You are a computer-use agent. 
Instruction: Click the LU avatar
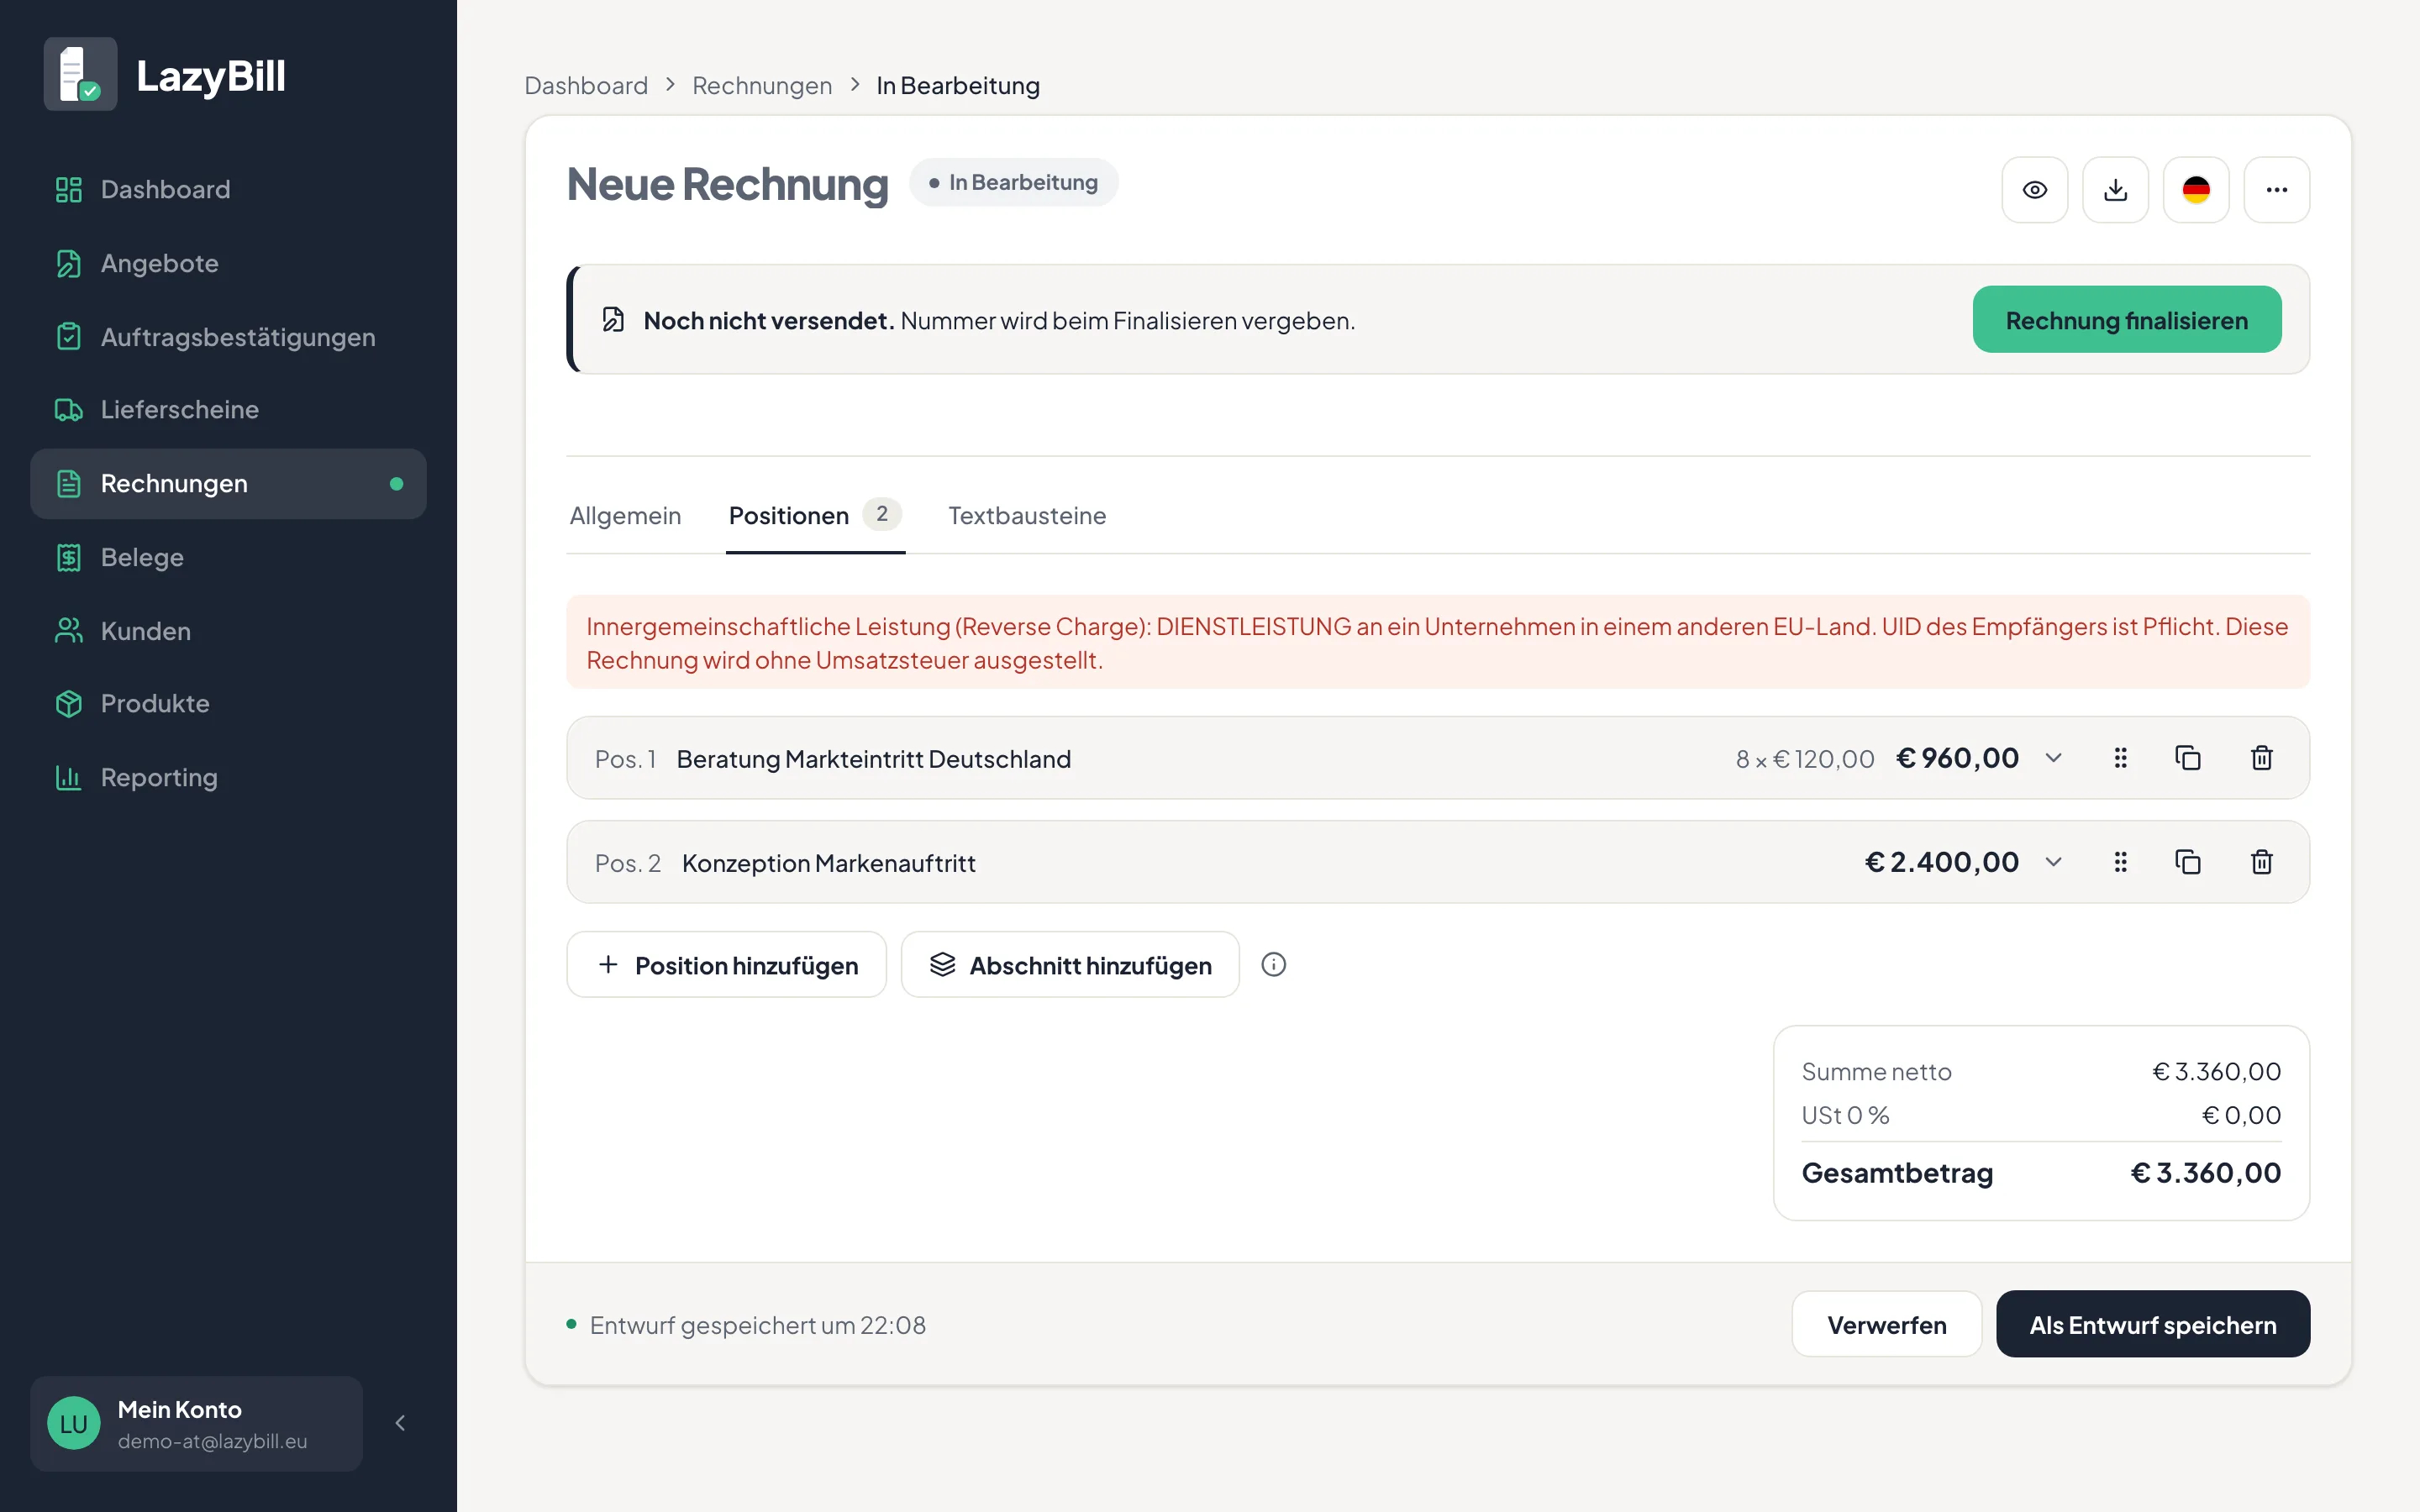tap(74, 1424)
